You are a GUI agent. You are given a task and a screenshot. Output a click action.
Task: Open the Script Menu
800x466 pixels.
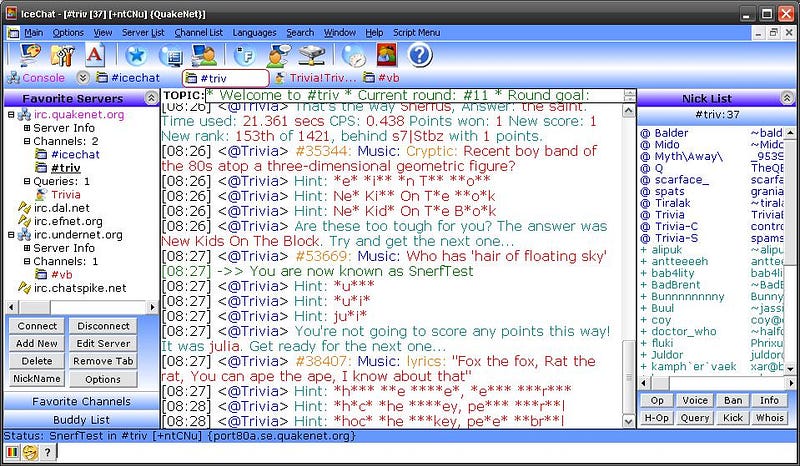416,33
